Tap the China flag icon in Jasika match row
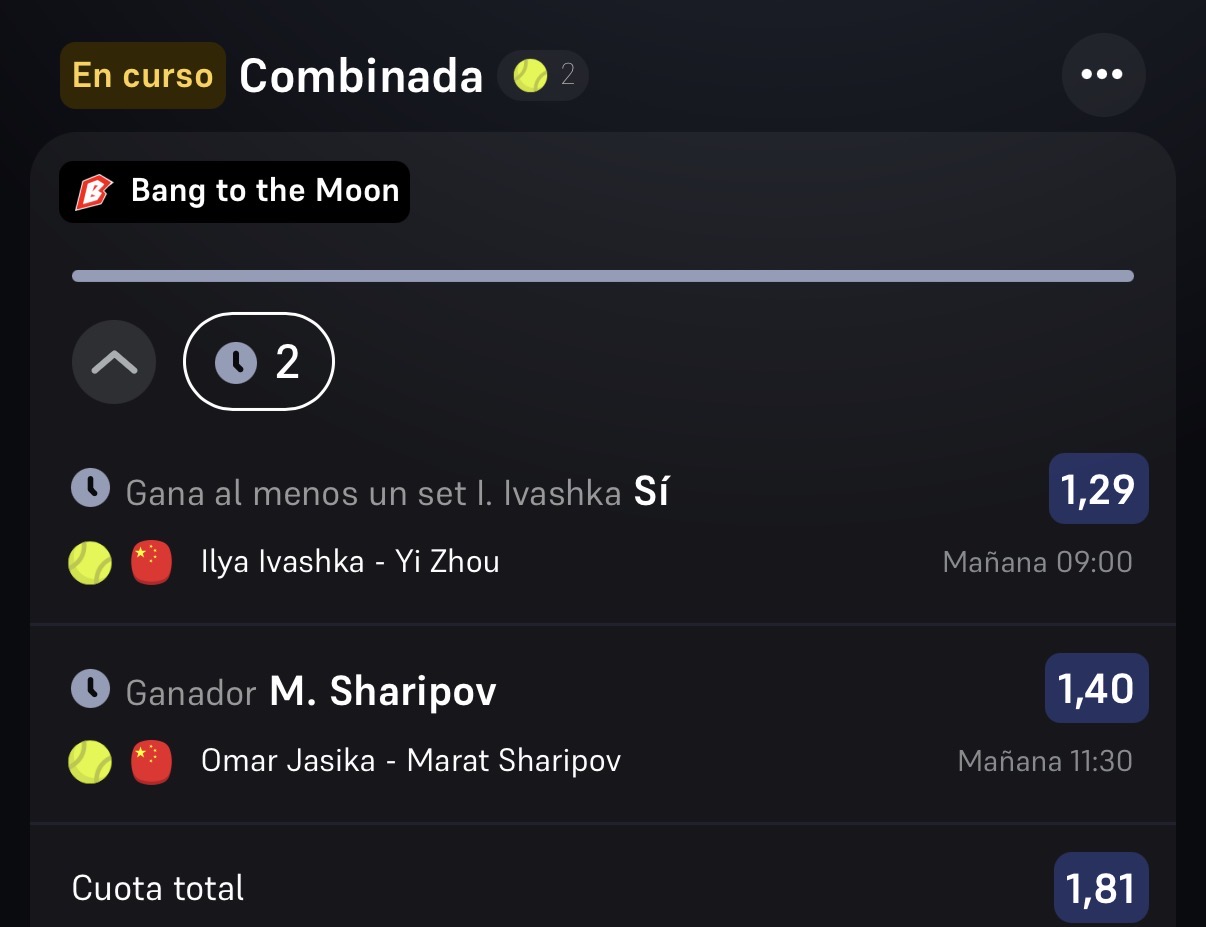Screen dimensions: 1206x927 coord(151,762)
